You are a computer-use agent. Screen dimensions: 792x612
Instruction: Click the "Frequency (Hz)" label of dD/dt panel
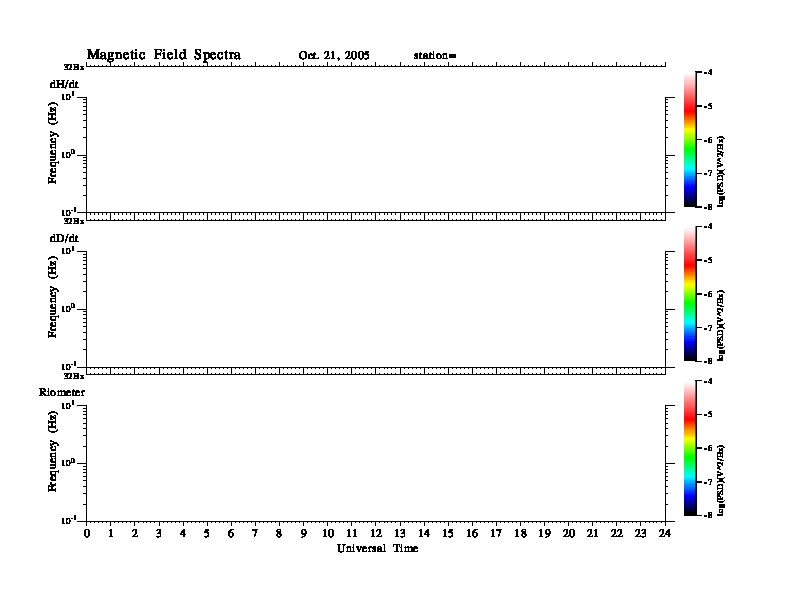tap(53, 297)
